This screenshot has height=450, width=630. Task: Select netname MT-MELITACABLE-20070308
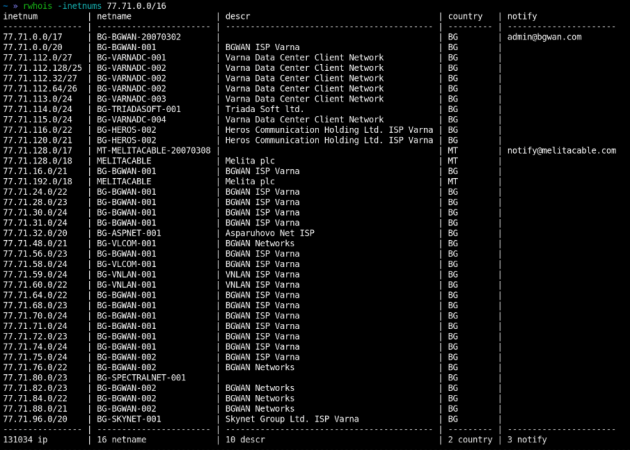(153, 150)
